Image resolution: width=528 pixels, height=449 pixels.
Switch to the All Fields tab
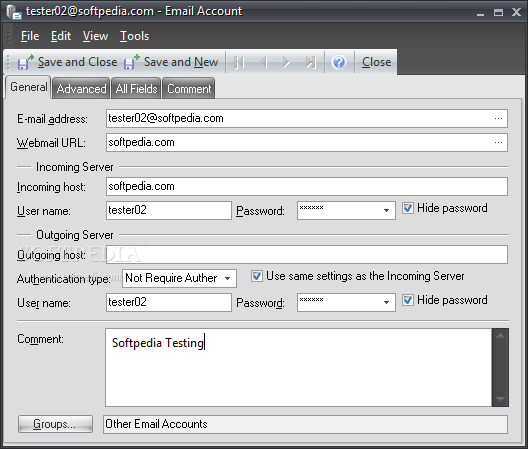tap(136, 89)
